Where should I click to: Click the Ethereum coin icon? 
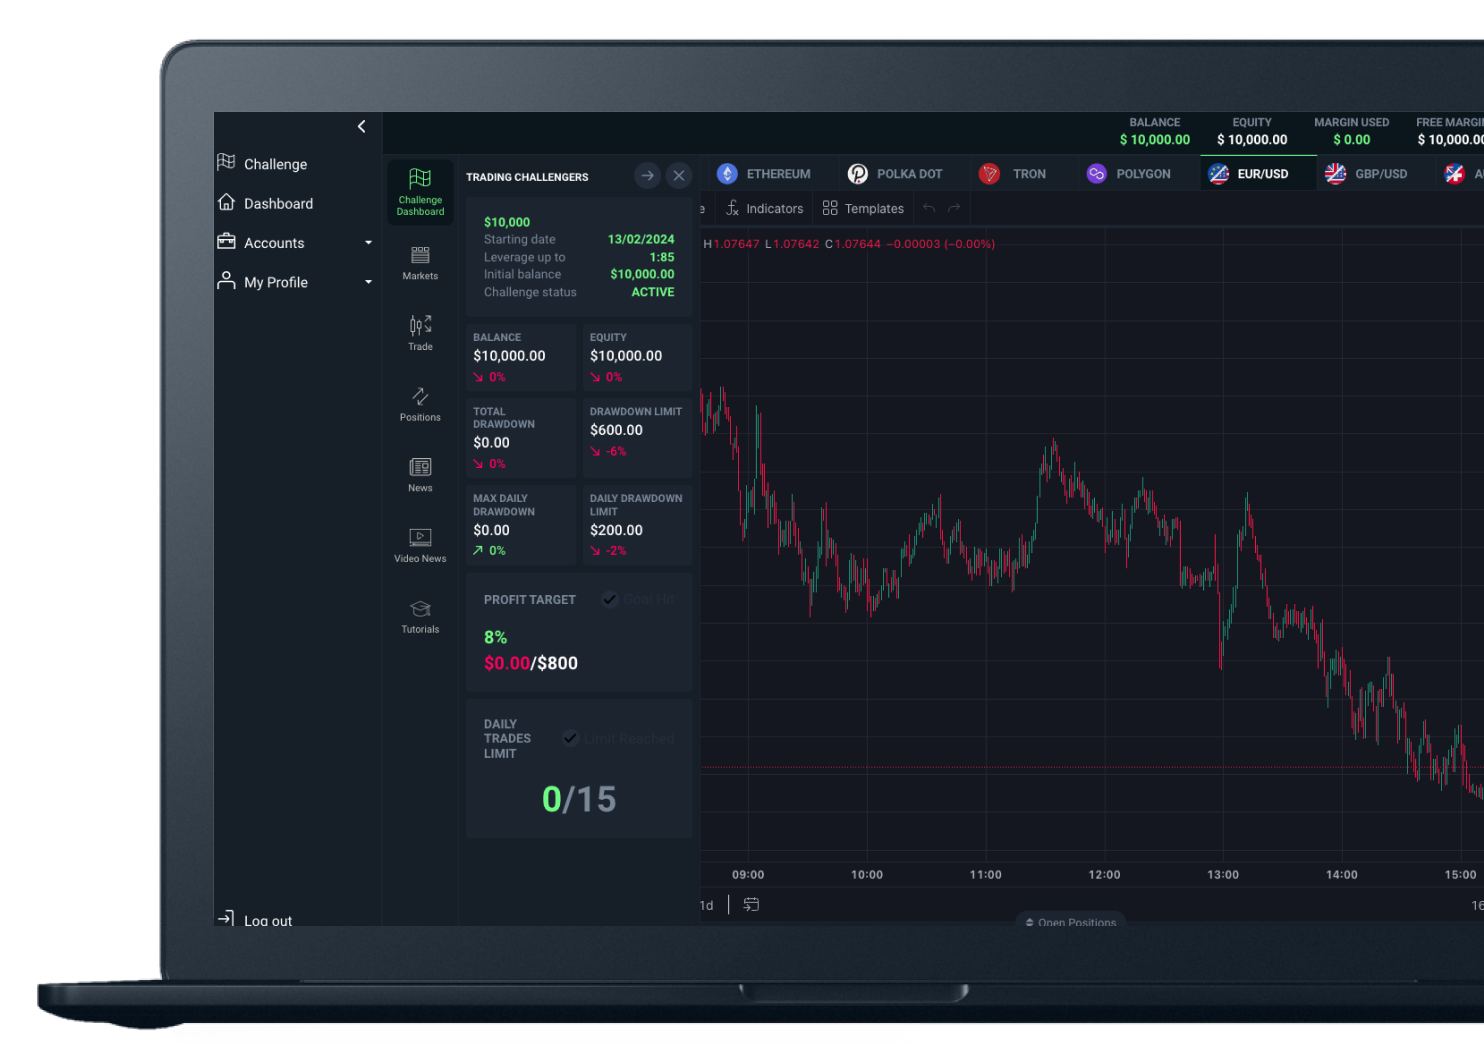pos(727,174)
